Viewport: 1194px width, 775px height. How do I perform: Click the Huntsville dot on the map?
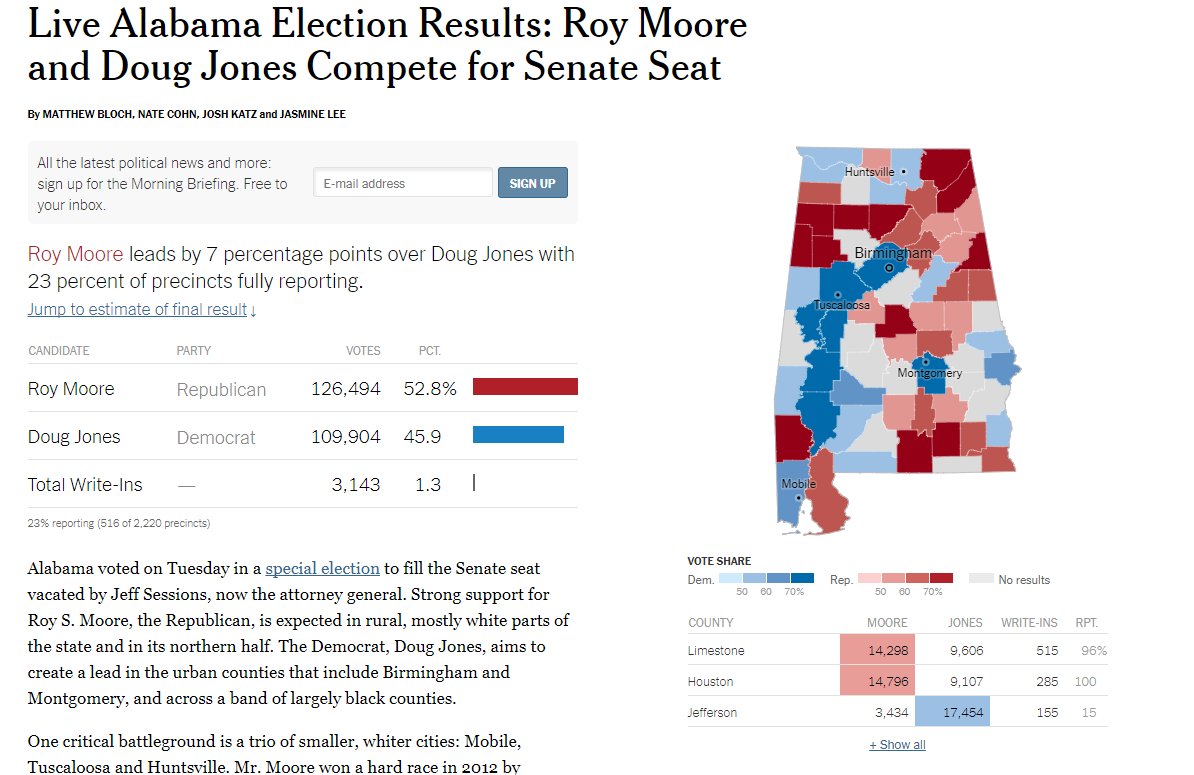(x=904, y=172)
